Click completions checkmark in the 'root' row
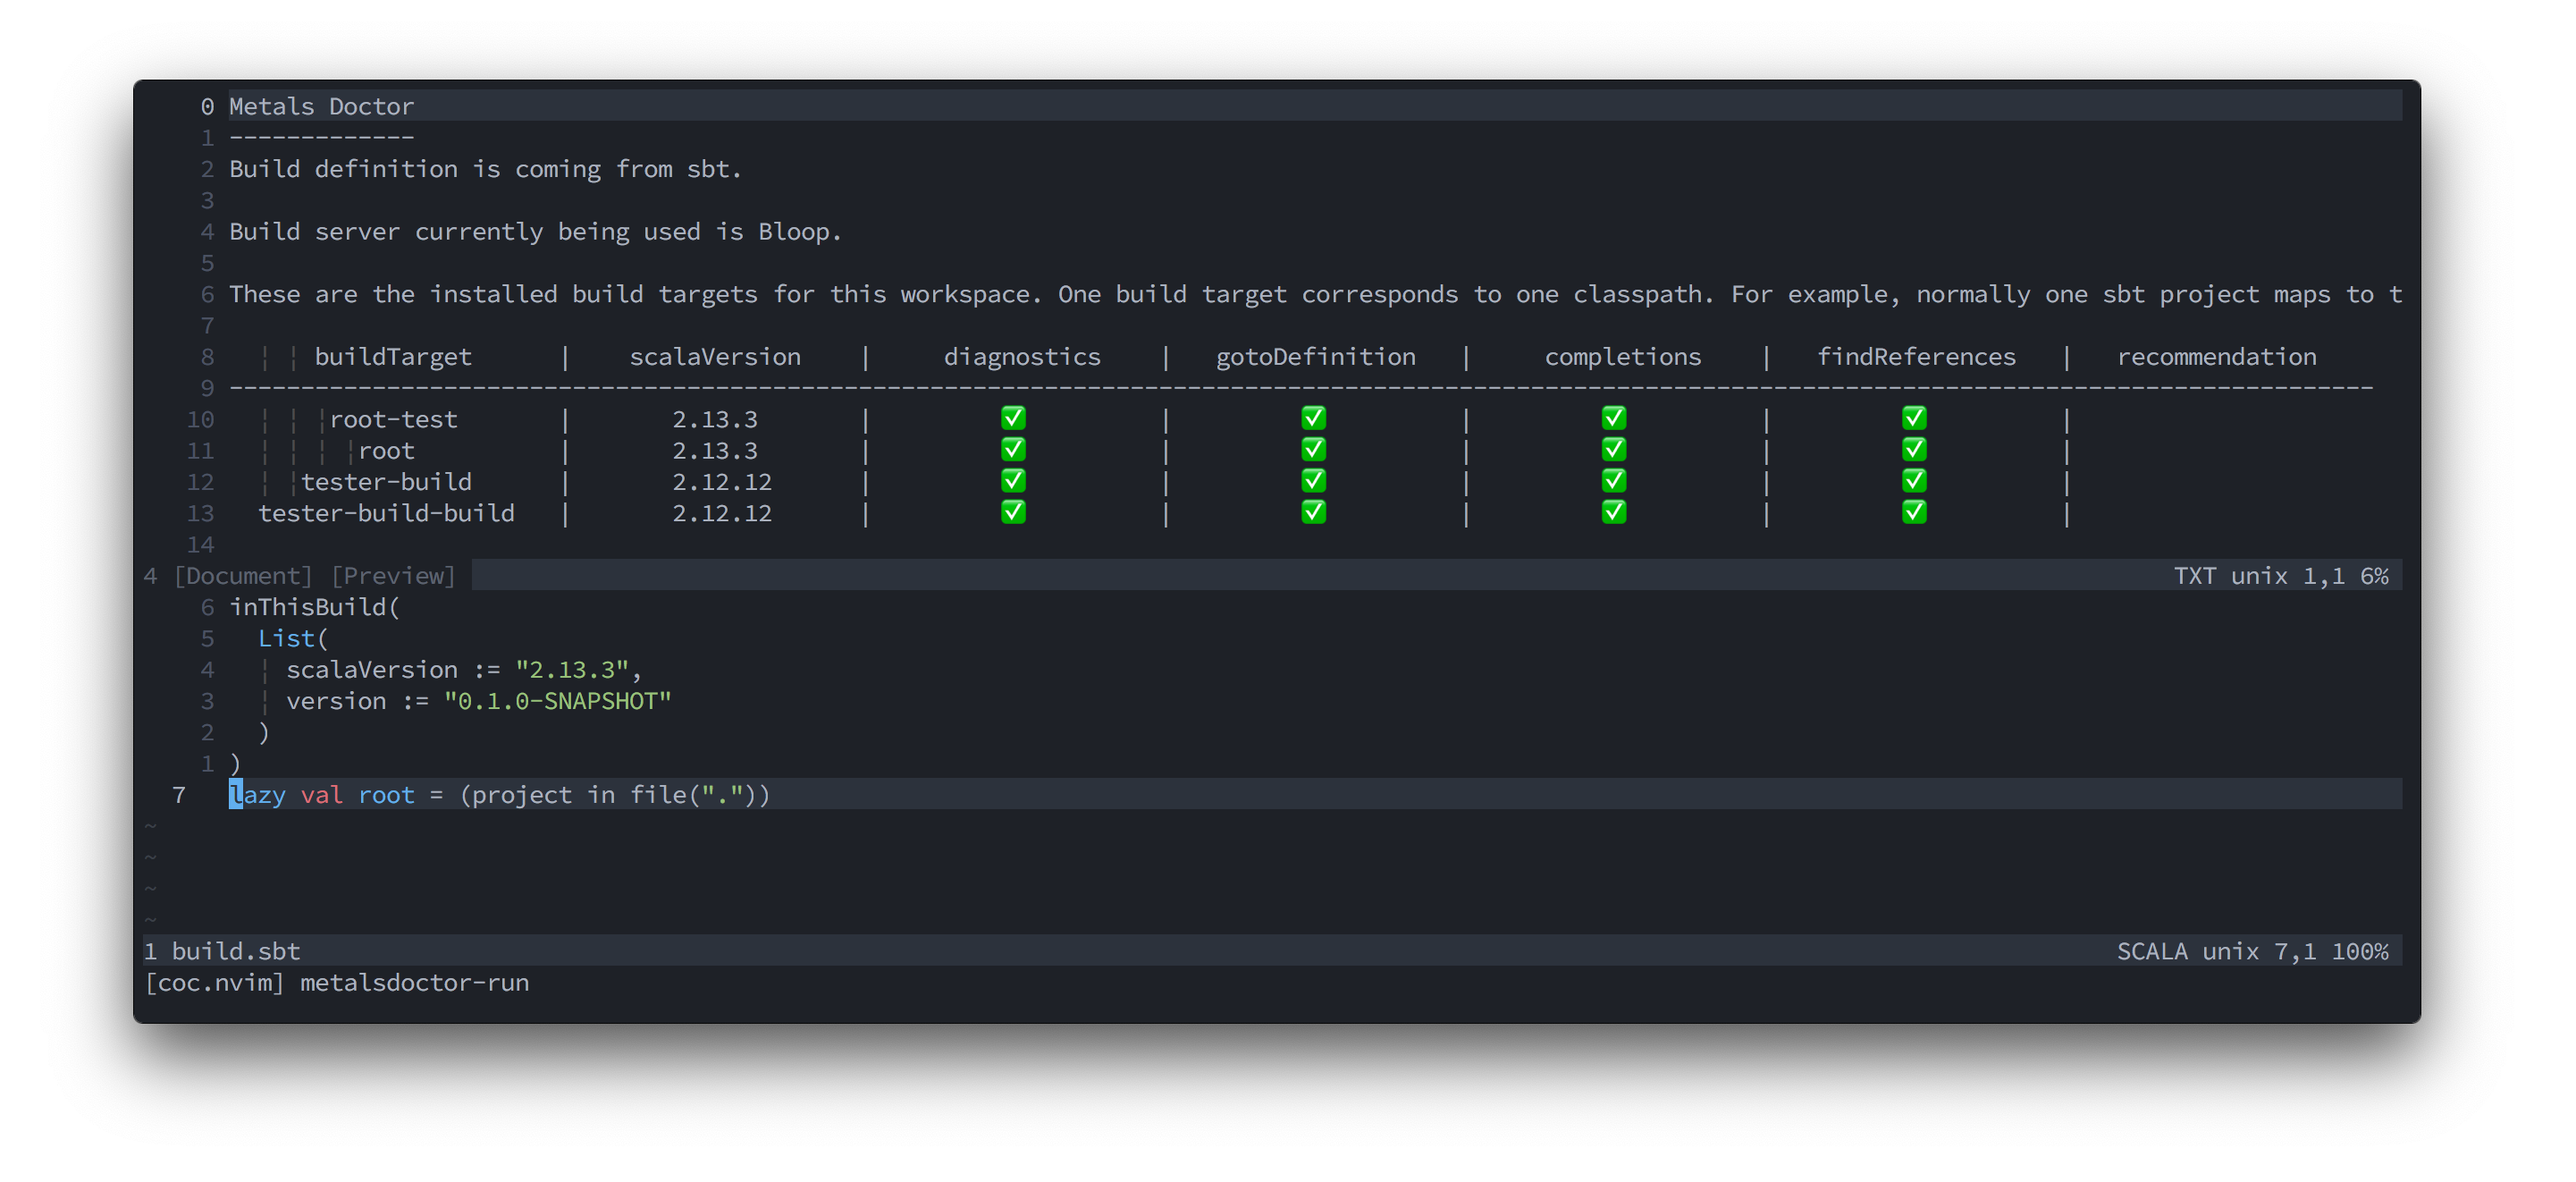 [x=1613, y=449]
